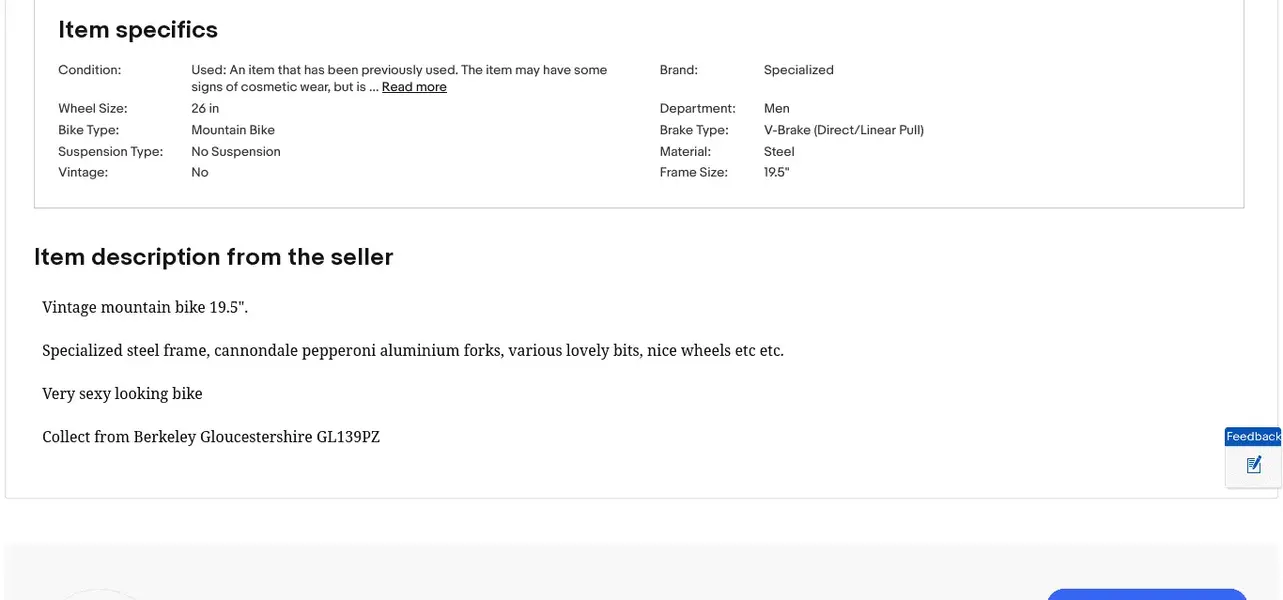
Task: Click the Item specifics heading
Action: 138,30
